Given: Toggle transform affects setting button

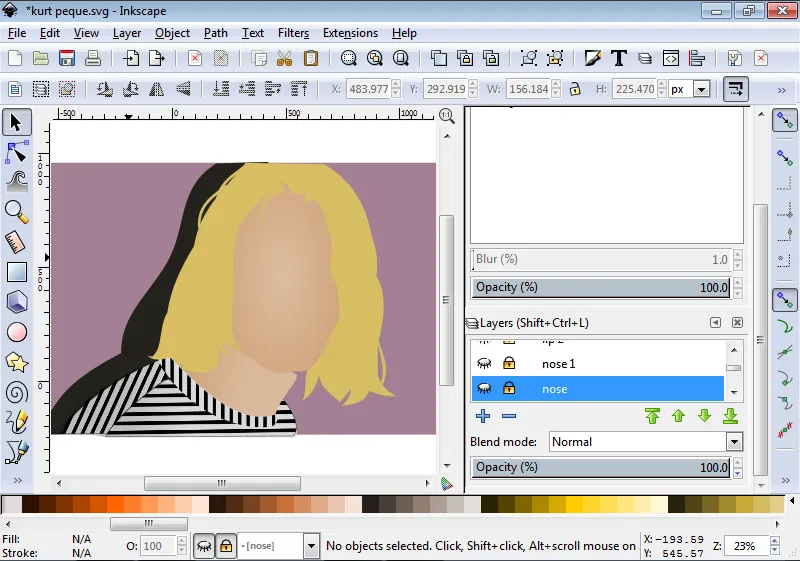Looking at the screenshot, I should point(735,89).
